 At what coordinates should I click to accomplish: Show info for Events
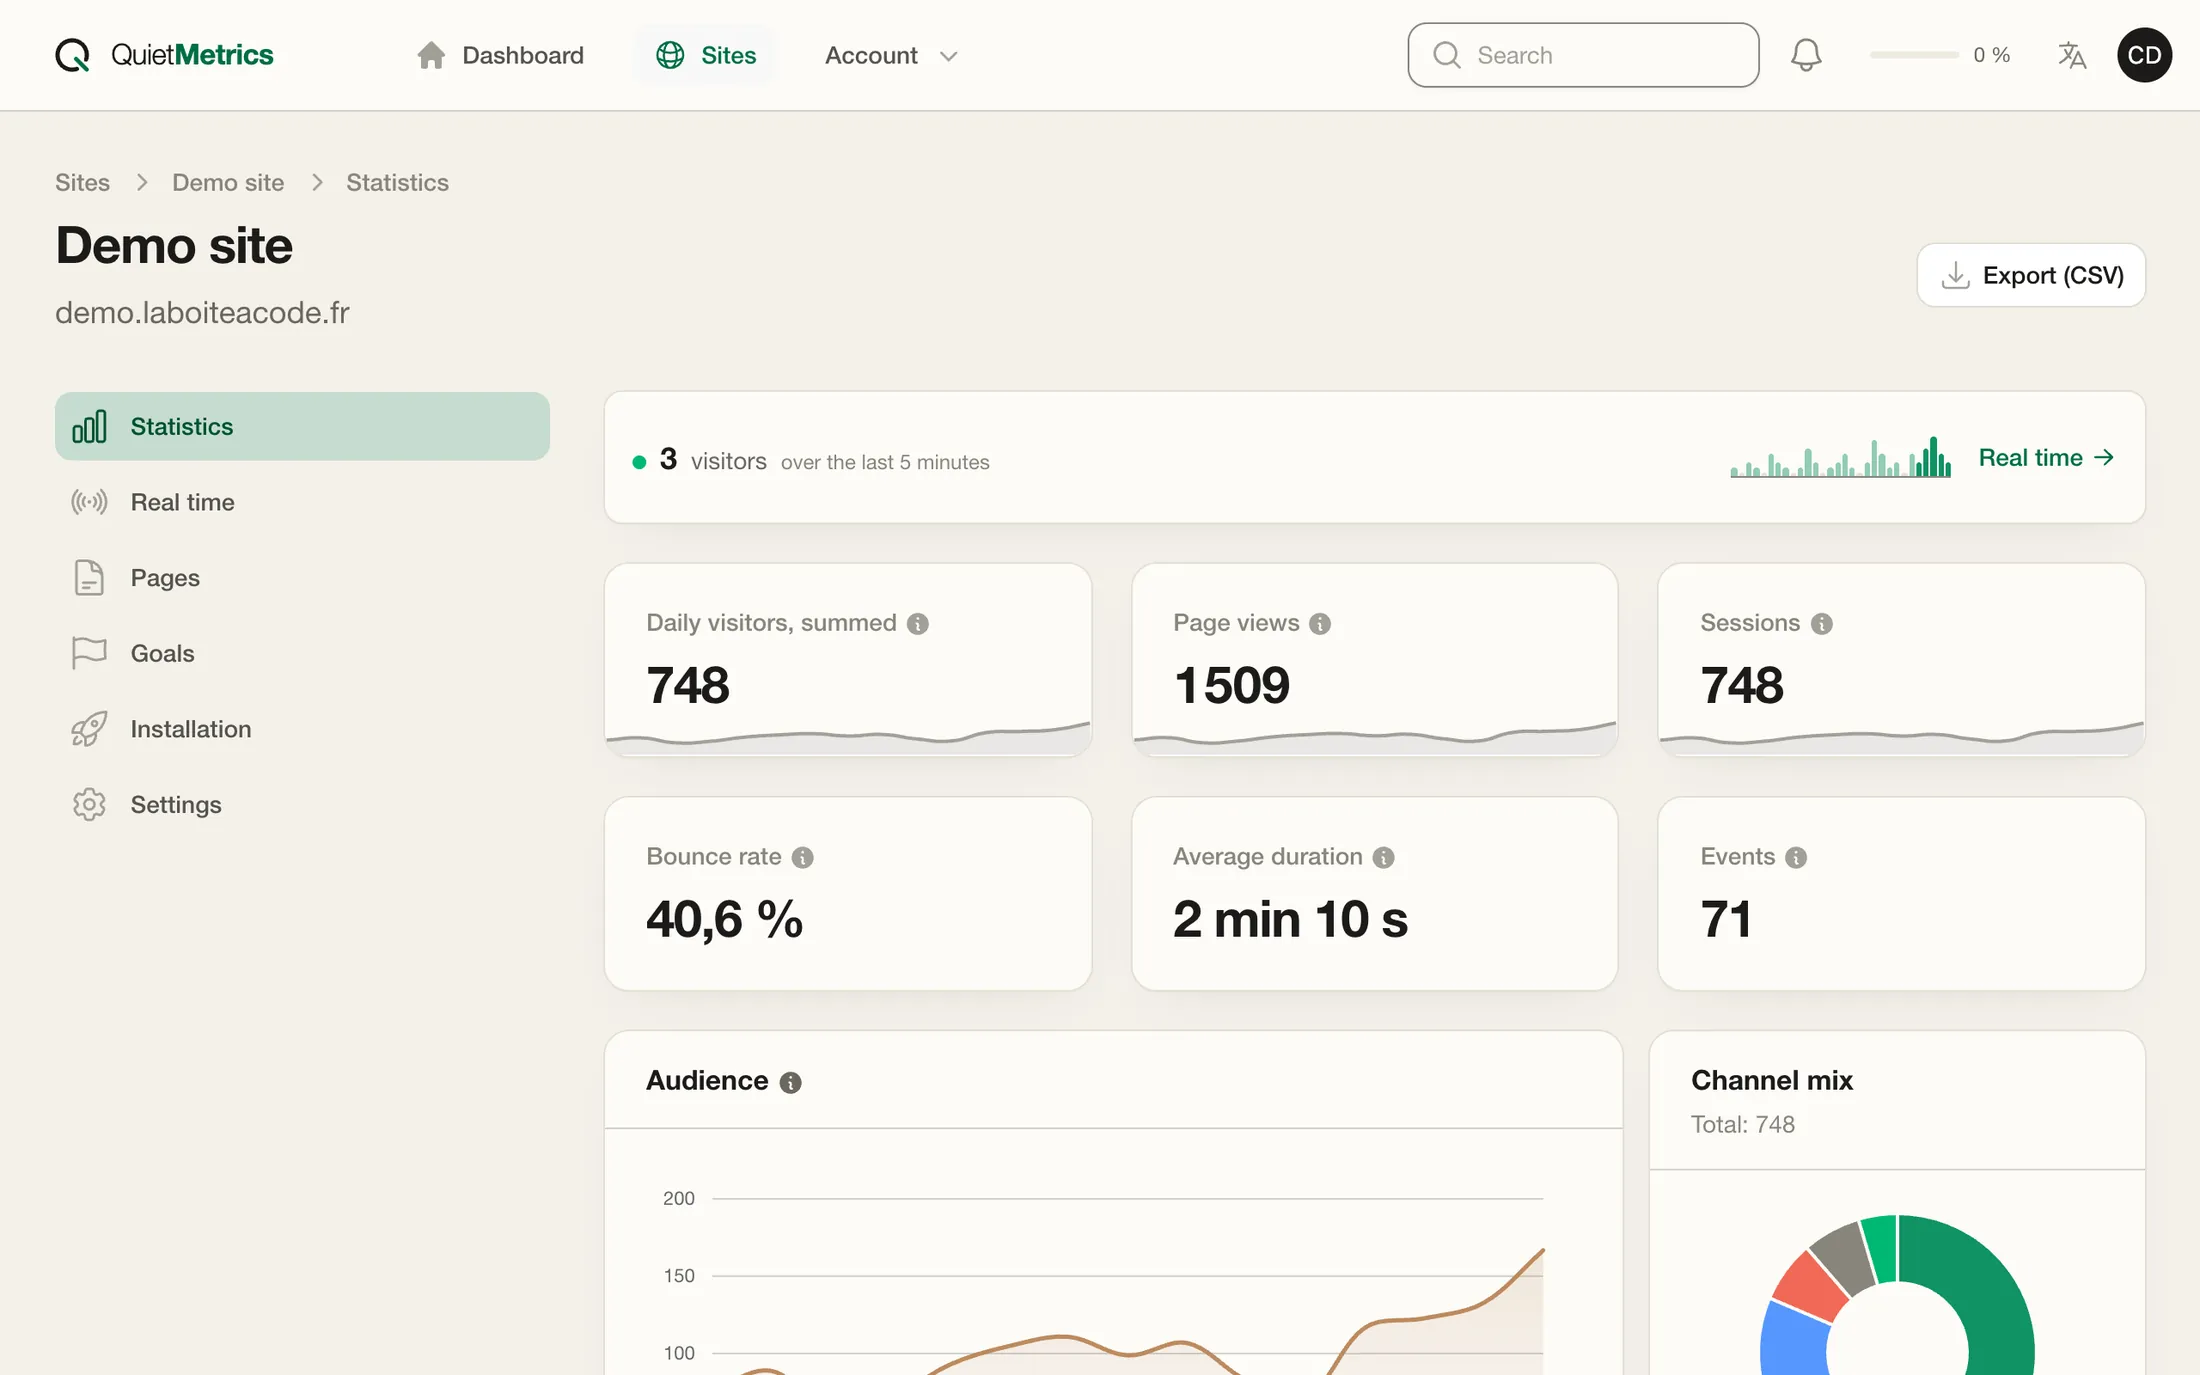pyautogui.click(x=1796, y=858)
